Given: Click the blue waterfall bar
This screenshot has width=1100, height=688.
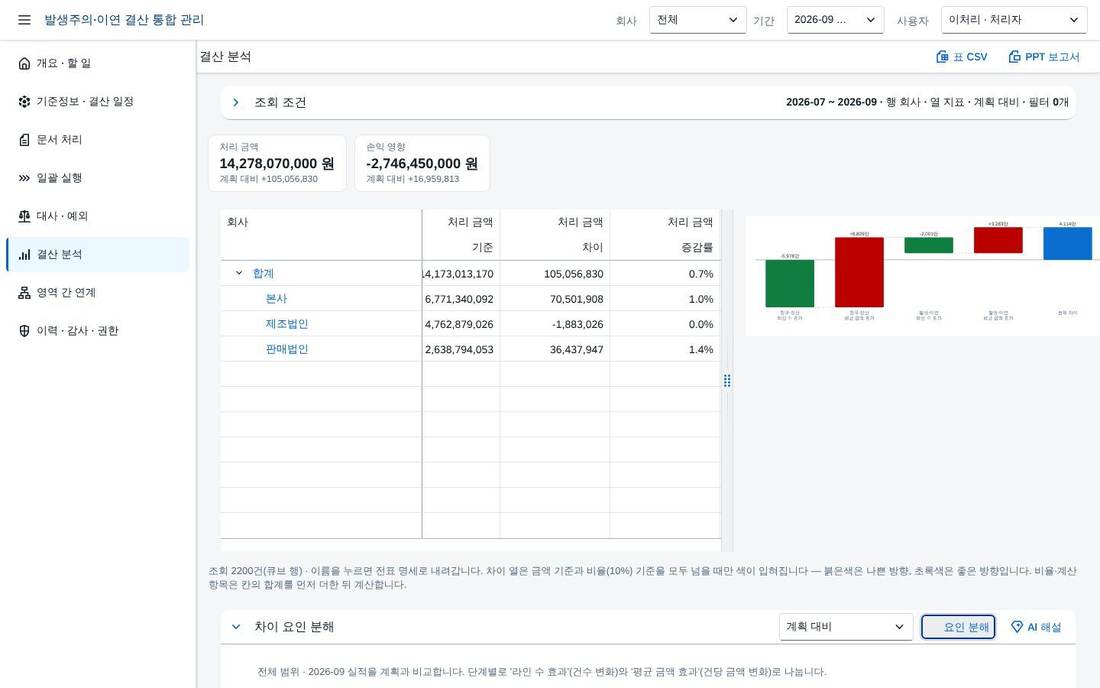Looking at the screenshot, I should click(x=1068, y=243).
